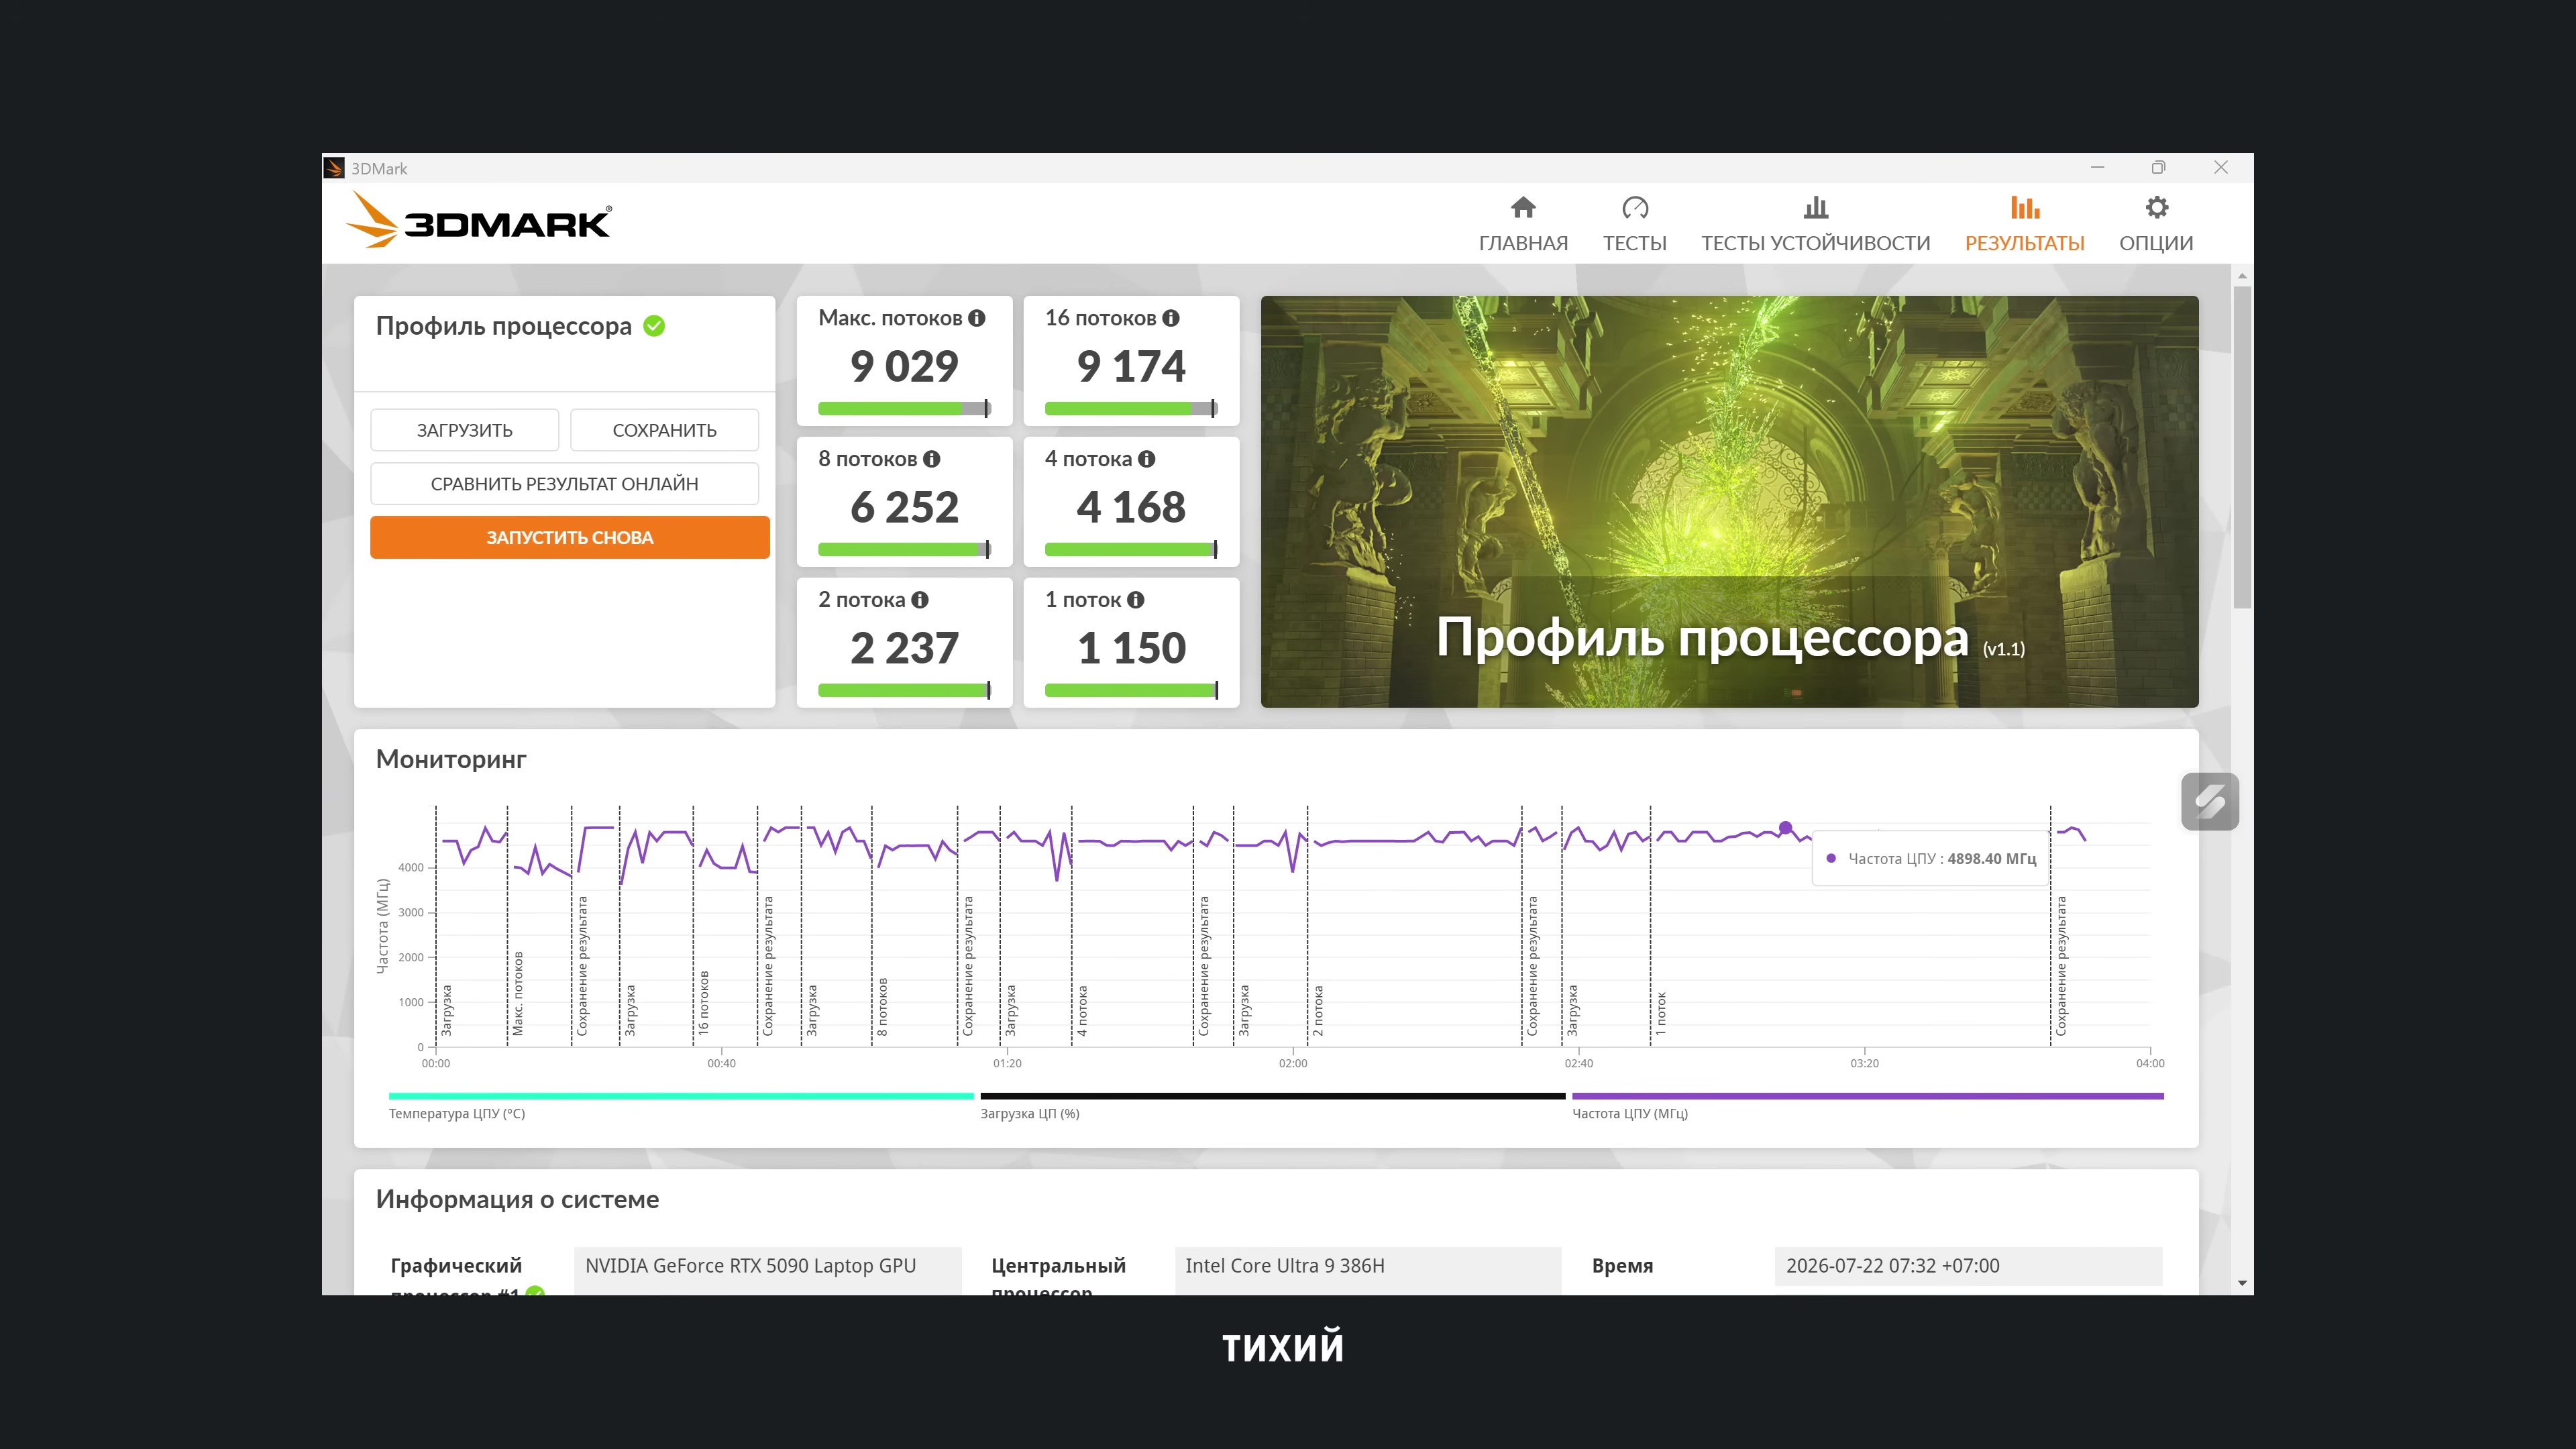Click the 2026-07-22 07:32 +07:00 time field

click(x=1969, y=1266)
